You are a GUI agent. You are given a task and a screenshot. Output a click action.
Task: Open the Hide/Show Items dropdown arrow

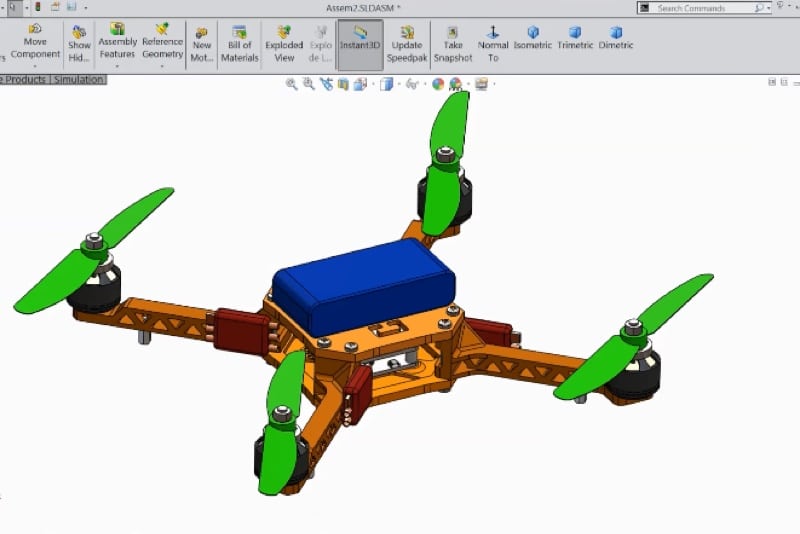point(424,84)
